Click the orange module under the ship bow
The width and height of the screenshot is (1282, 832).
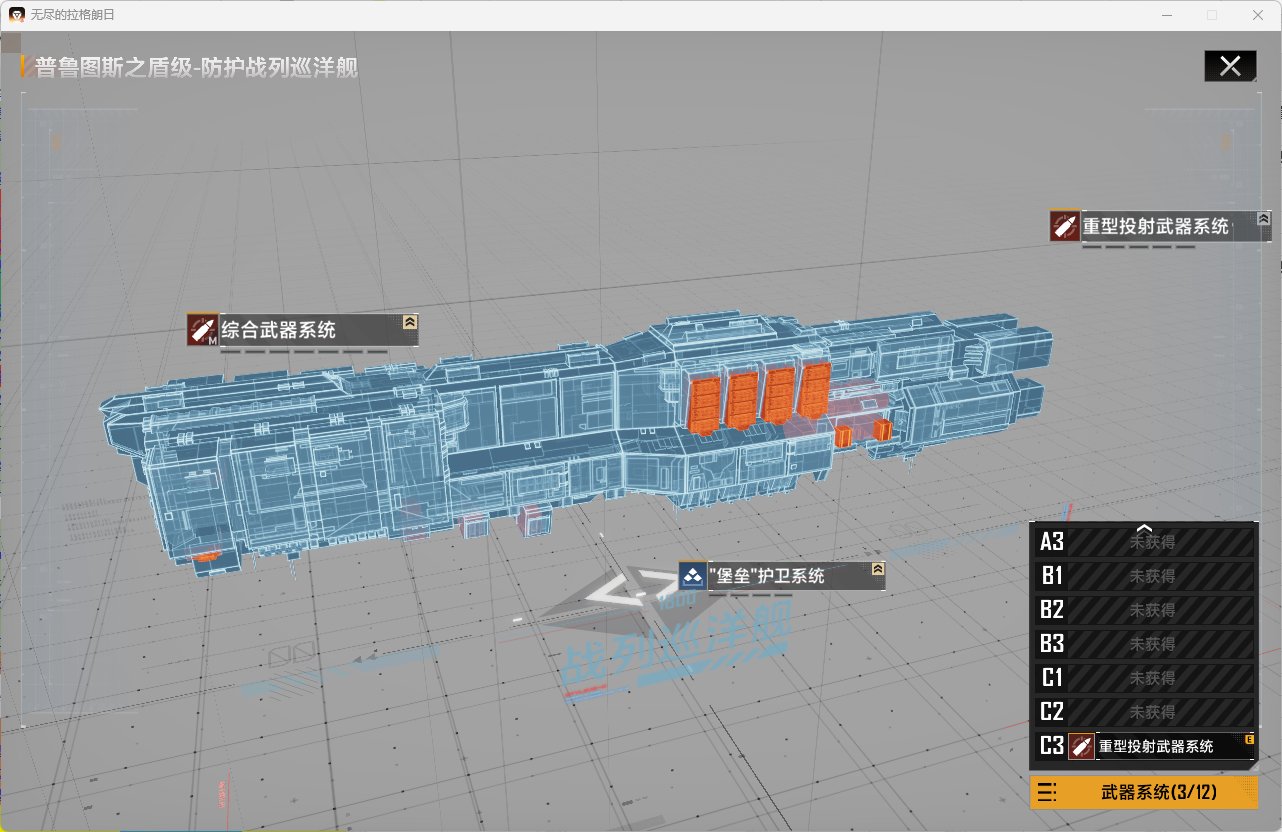coord(207,555)
